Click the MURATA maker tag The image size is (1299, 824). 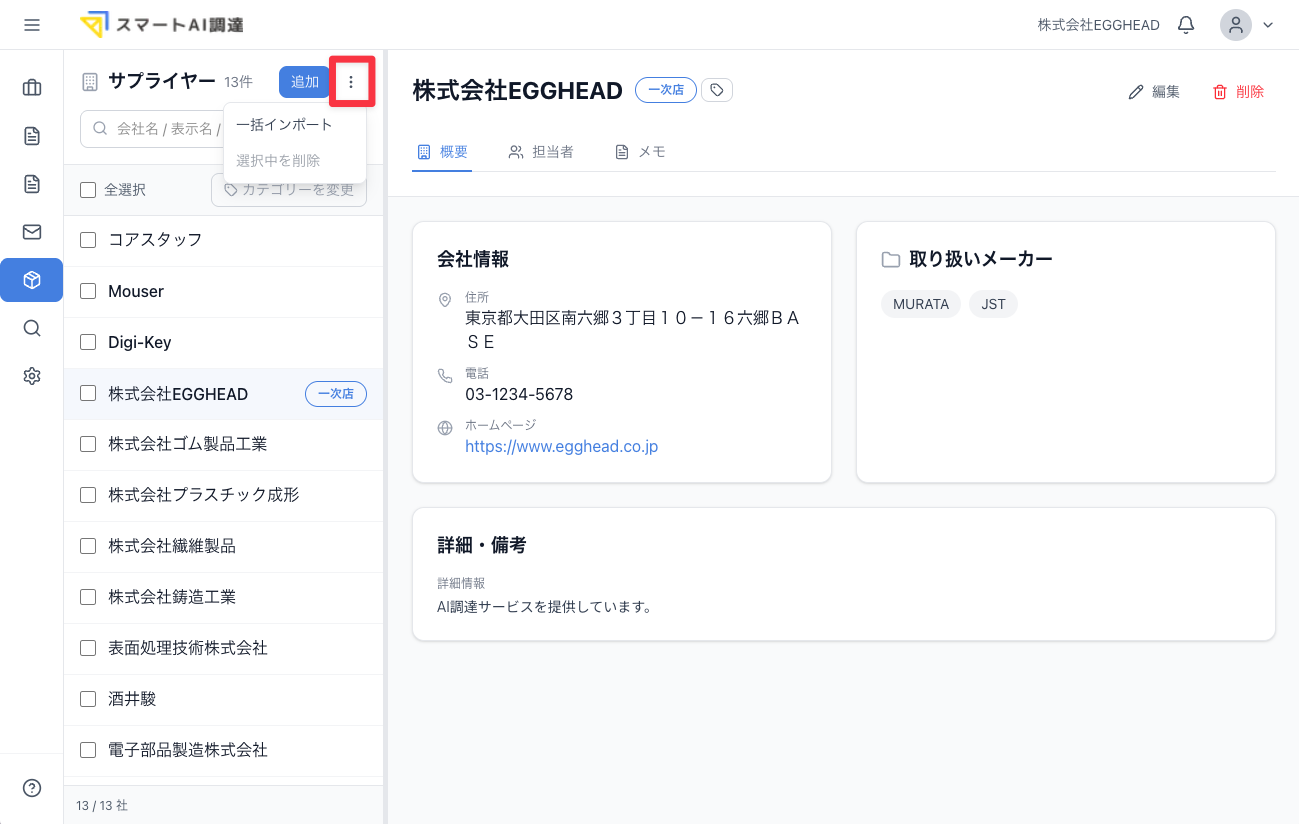921,304
